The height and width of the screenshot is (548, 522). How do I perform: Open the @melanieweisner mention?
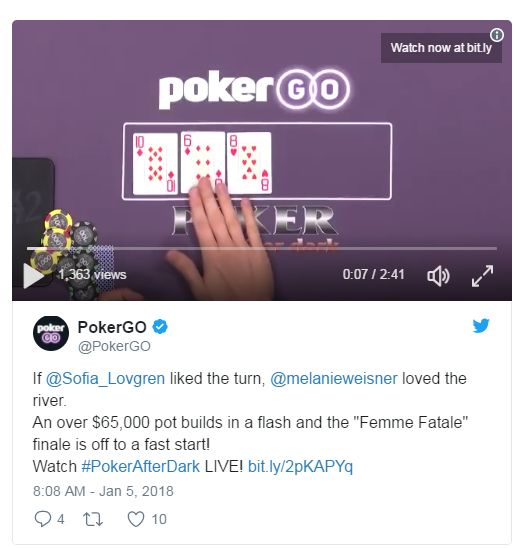click(x=334, y=378)
